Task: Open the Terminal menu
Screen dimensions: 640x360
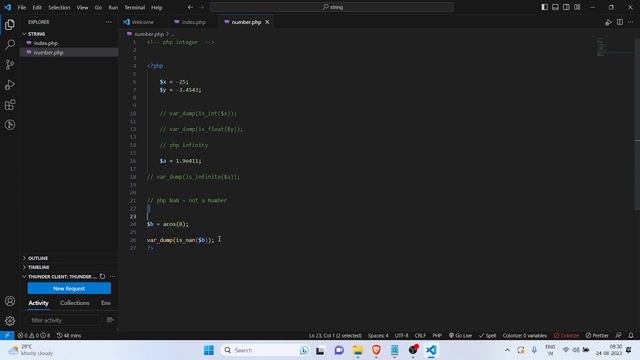Action: pos(135,7)
